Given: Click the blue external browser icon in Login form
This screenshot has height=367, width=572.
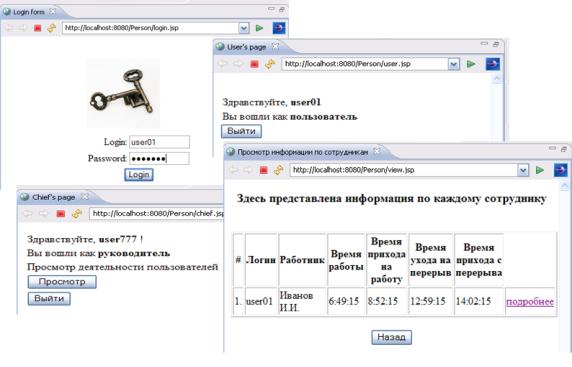Looking at the screenshot, I should 279,28.
